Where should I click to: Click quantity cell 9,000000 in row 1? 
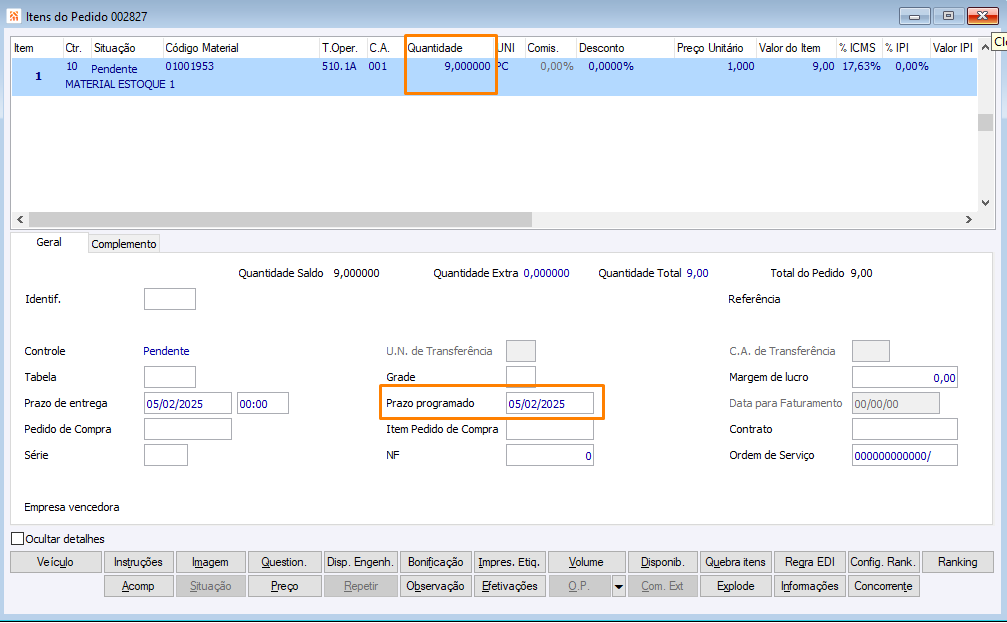coord(467,66)
